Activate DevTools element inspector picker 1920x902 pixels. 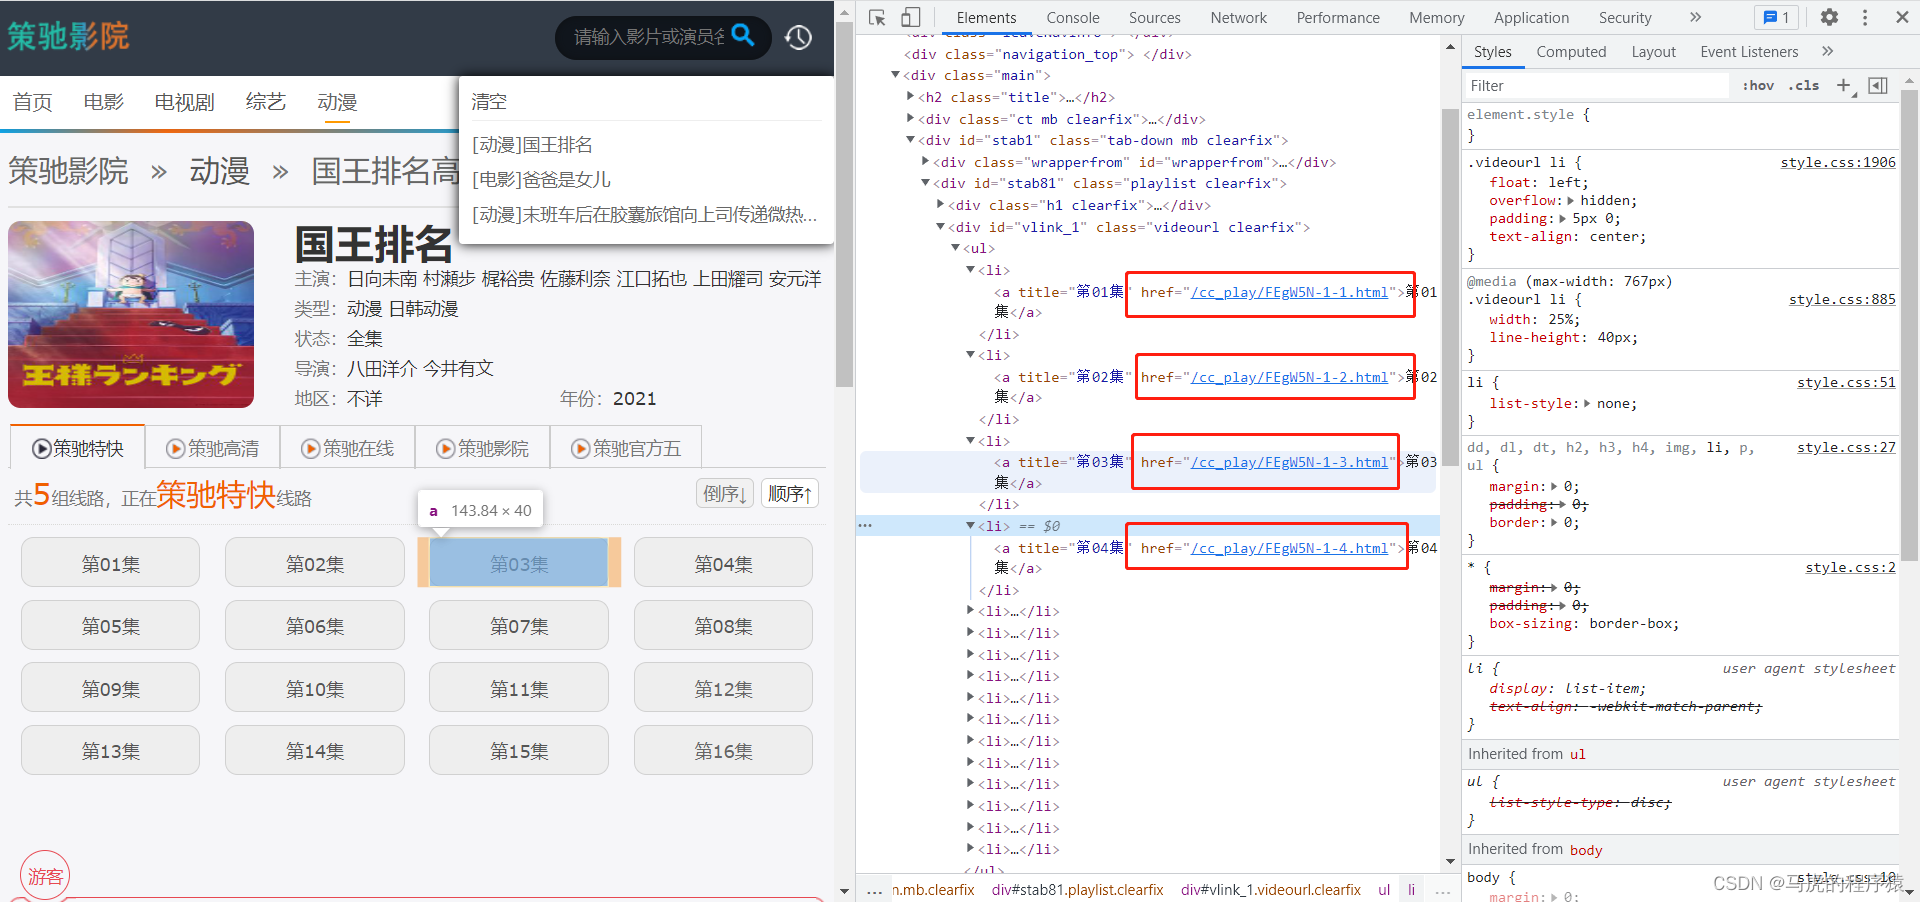(x=878, y=17)
